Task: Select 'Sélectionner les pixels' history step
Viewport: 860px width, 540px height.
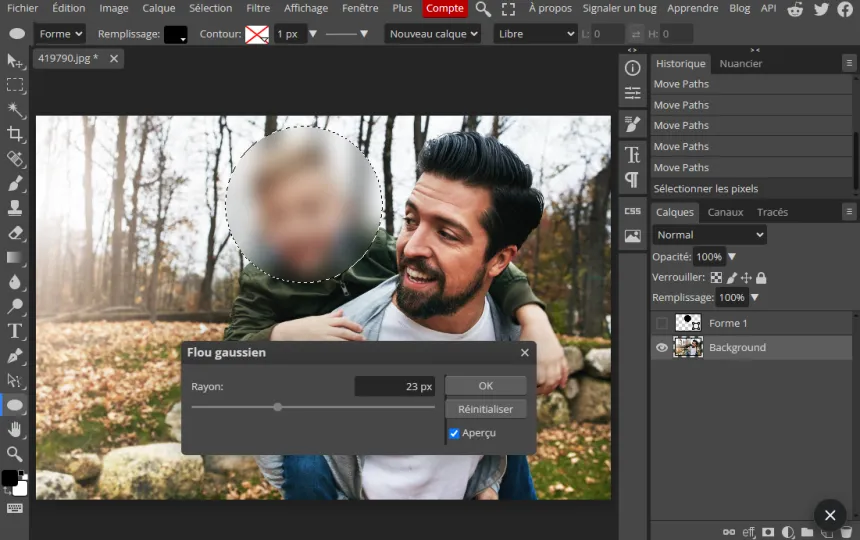Action: 751,189
